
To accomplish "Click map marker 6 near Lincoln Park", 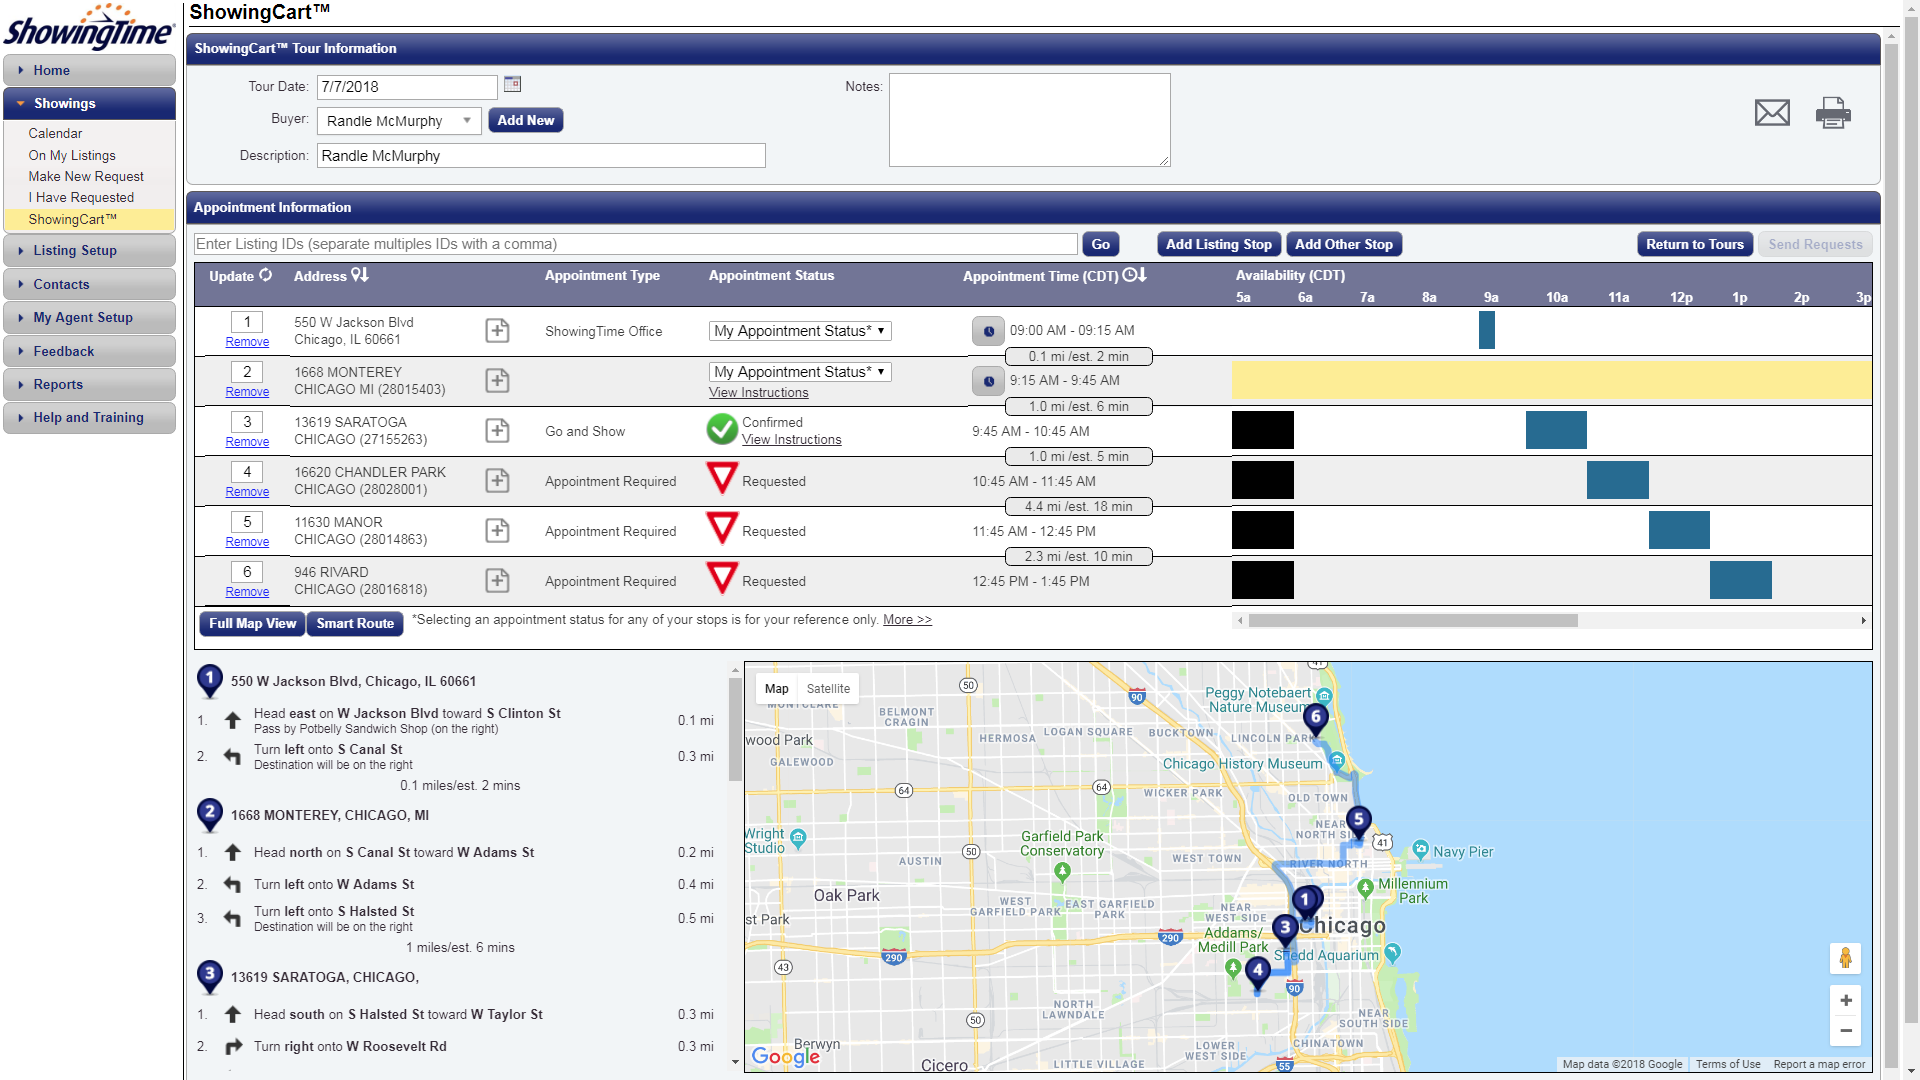I will coord(1316,717).
